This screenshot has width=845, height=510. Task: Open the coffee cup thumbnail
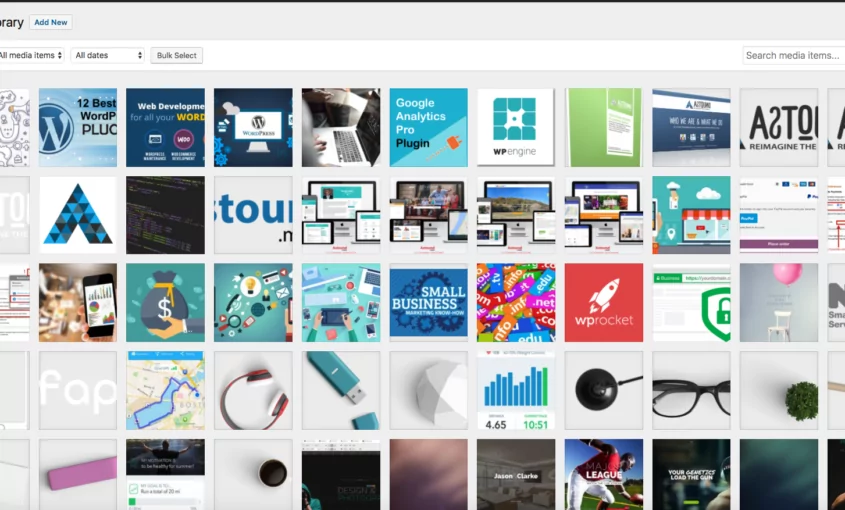point(253,474)
